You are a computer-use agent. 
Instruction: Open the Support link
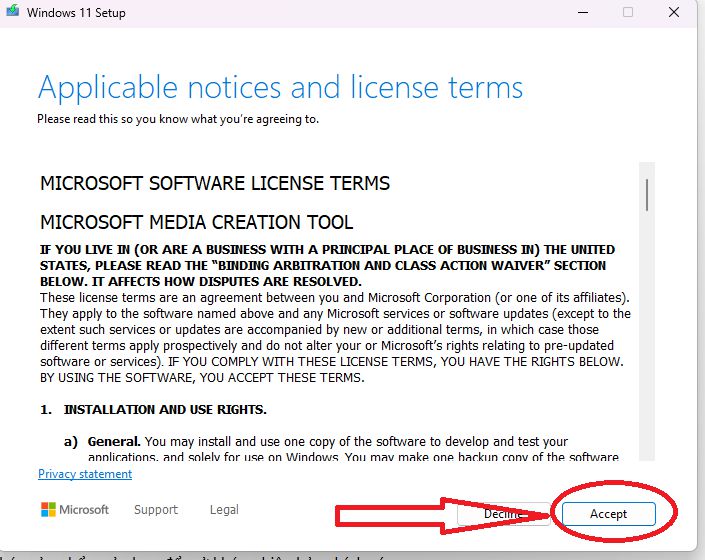coord(156,510)
